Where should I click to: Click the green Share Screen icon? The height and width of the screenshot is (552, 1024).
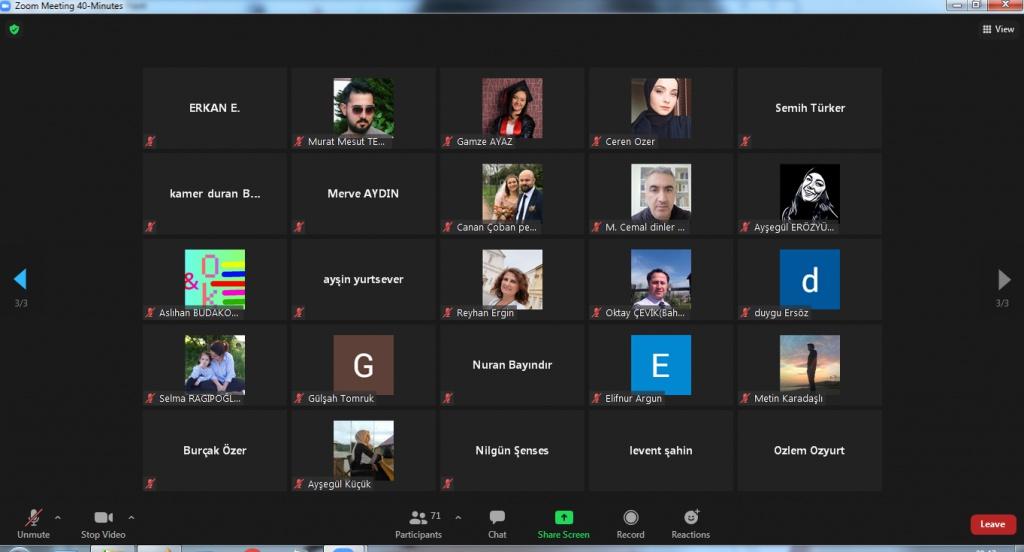coord(563,518)
